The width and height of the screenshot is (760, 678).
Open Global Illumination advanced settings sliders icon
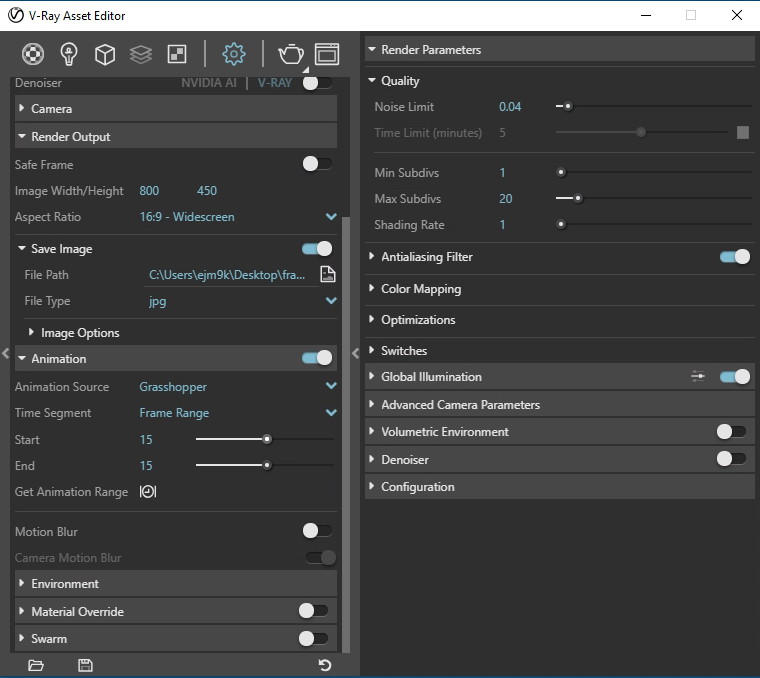698,376
